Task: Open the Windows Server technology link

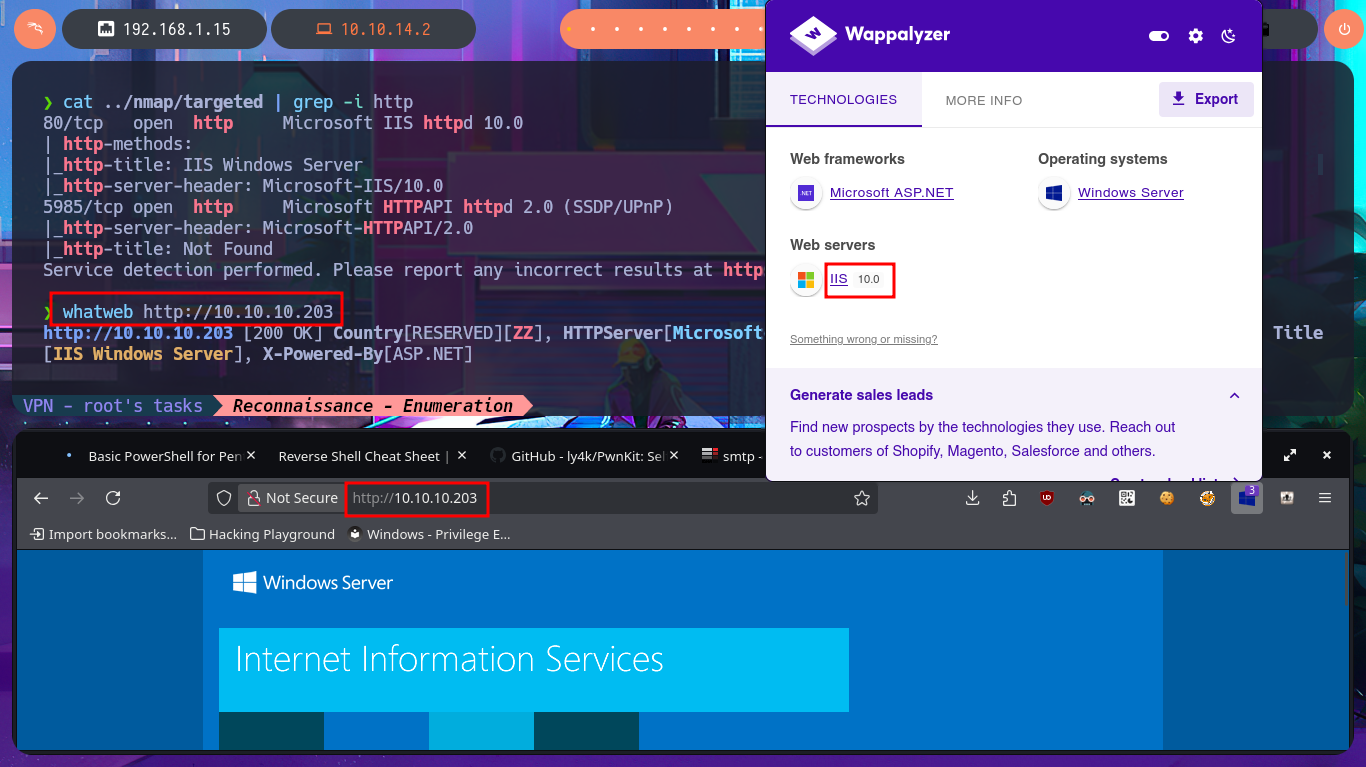Action: tap(1130, 193)
